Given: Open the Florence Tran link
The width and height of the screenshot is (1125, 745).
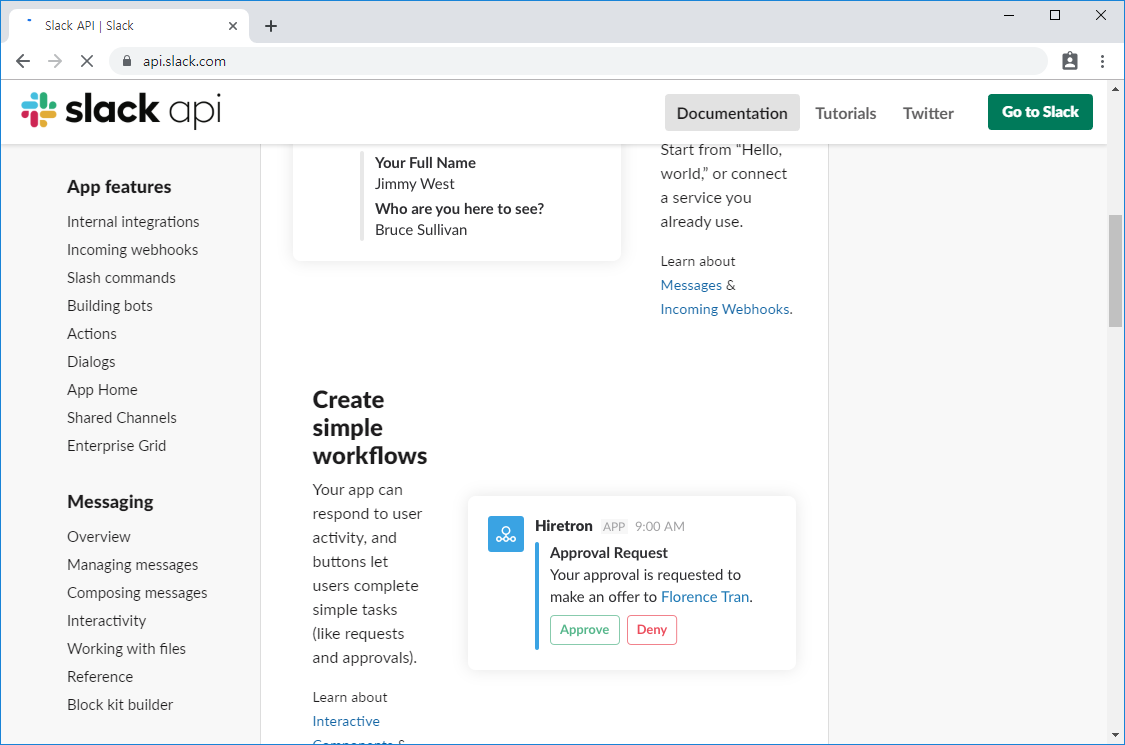Looking at the screenshot, I should tap(705, 596).
